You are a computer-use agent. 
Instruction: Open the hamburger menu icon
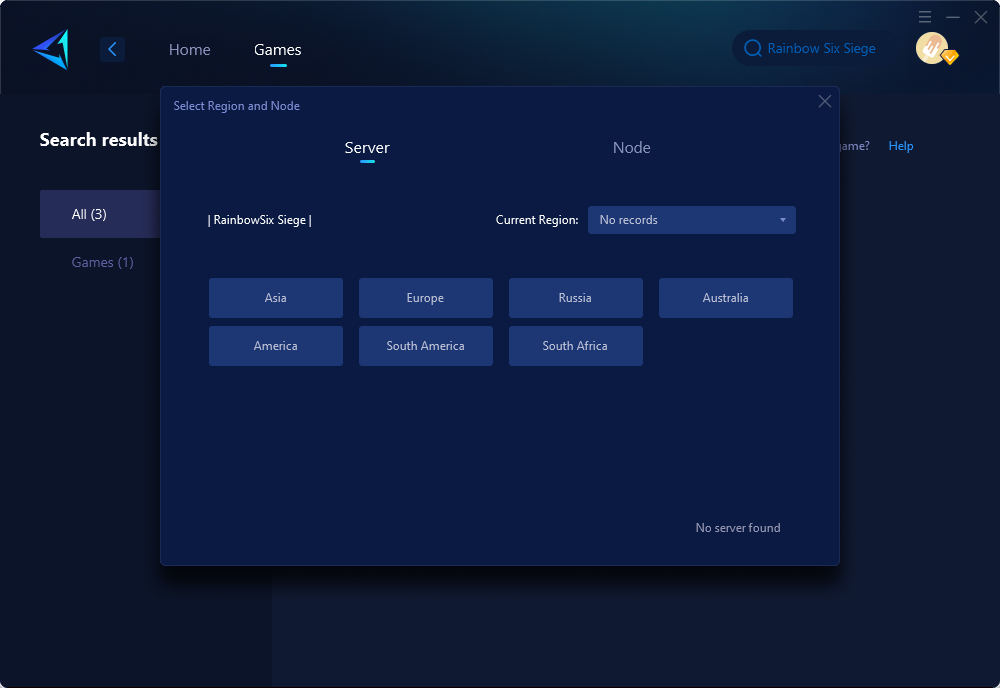(x=925, y=17)
